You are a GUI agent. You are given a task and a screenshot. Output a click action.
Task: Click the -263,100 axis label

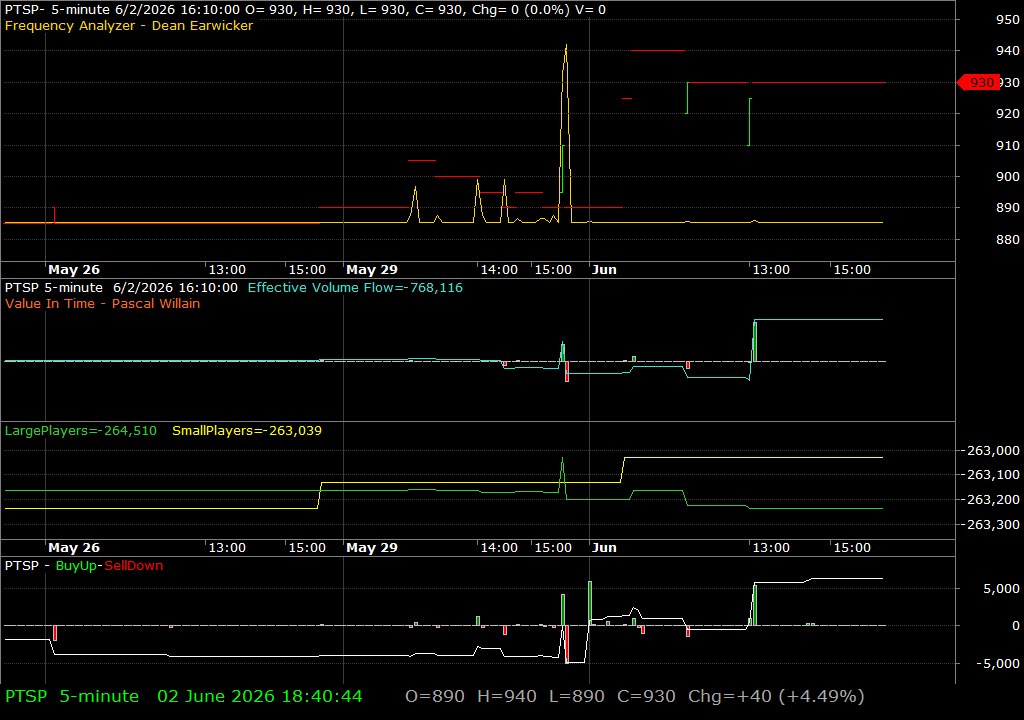[993, 475]
